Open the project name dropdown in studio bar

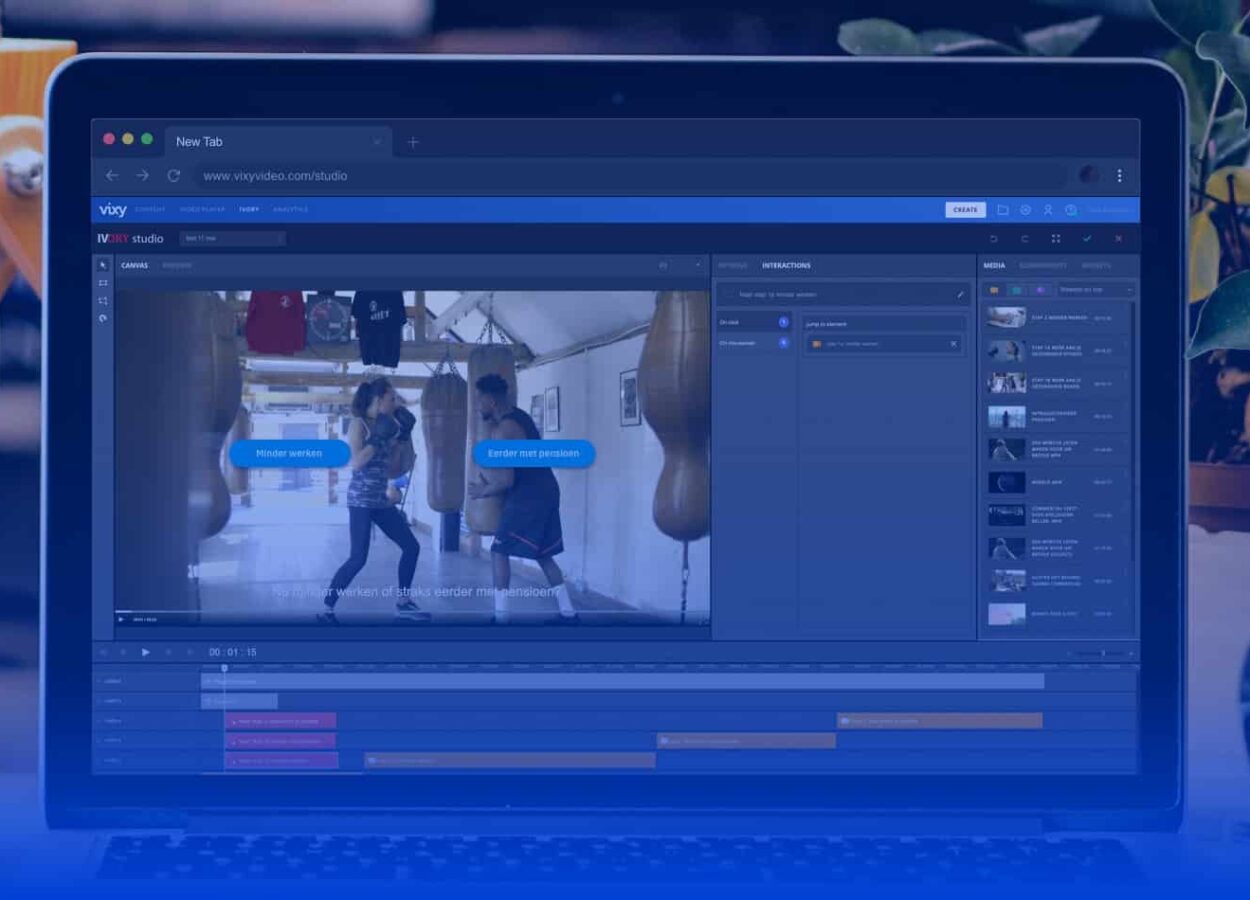click(232, 238)
